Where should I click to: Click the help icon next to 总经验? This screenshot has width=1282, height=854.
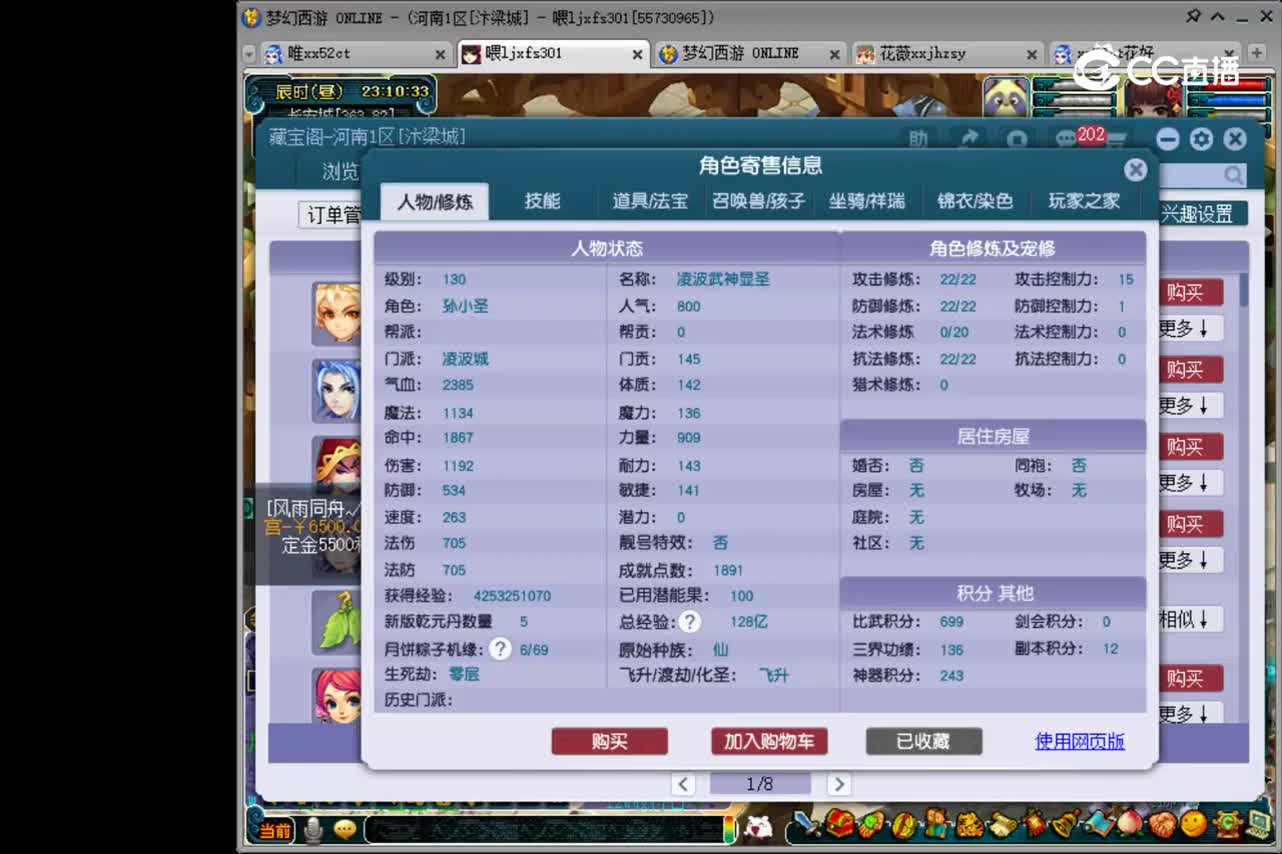[x=690, y=622]
